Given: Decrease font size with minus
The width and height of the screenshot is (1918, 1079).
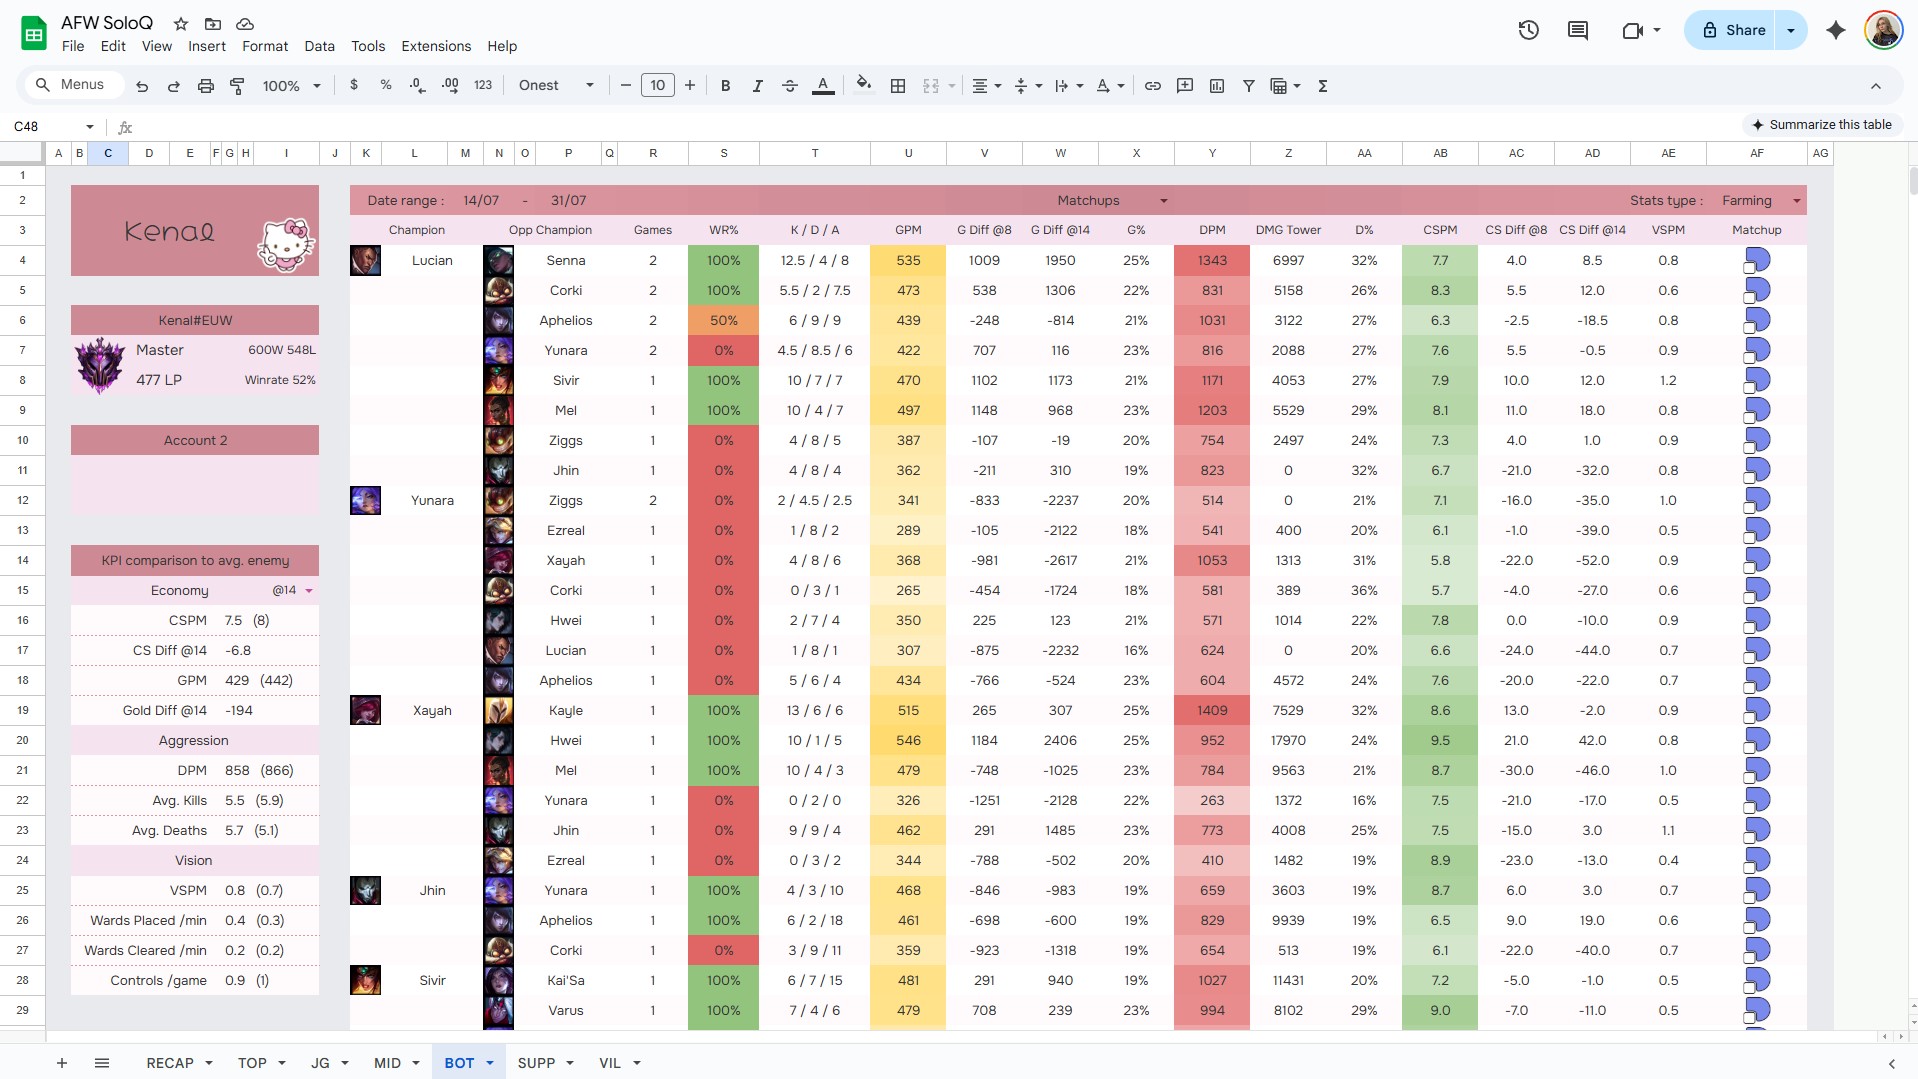Looking at the screenshot, I should click(x=626, y=86).
